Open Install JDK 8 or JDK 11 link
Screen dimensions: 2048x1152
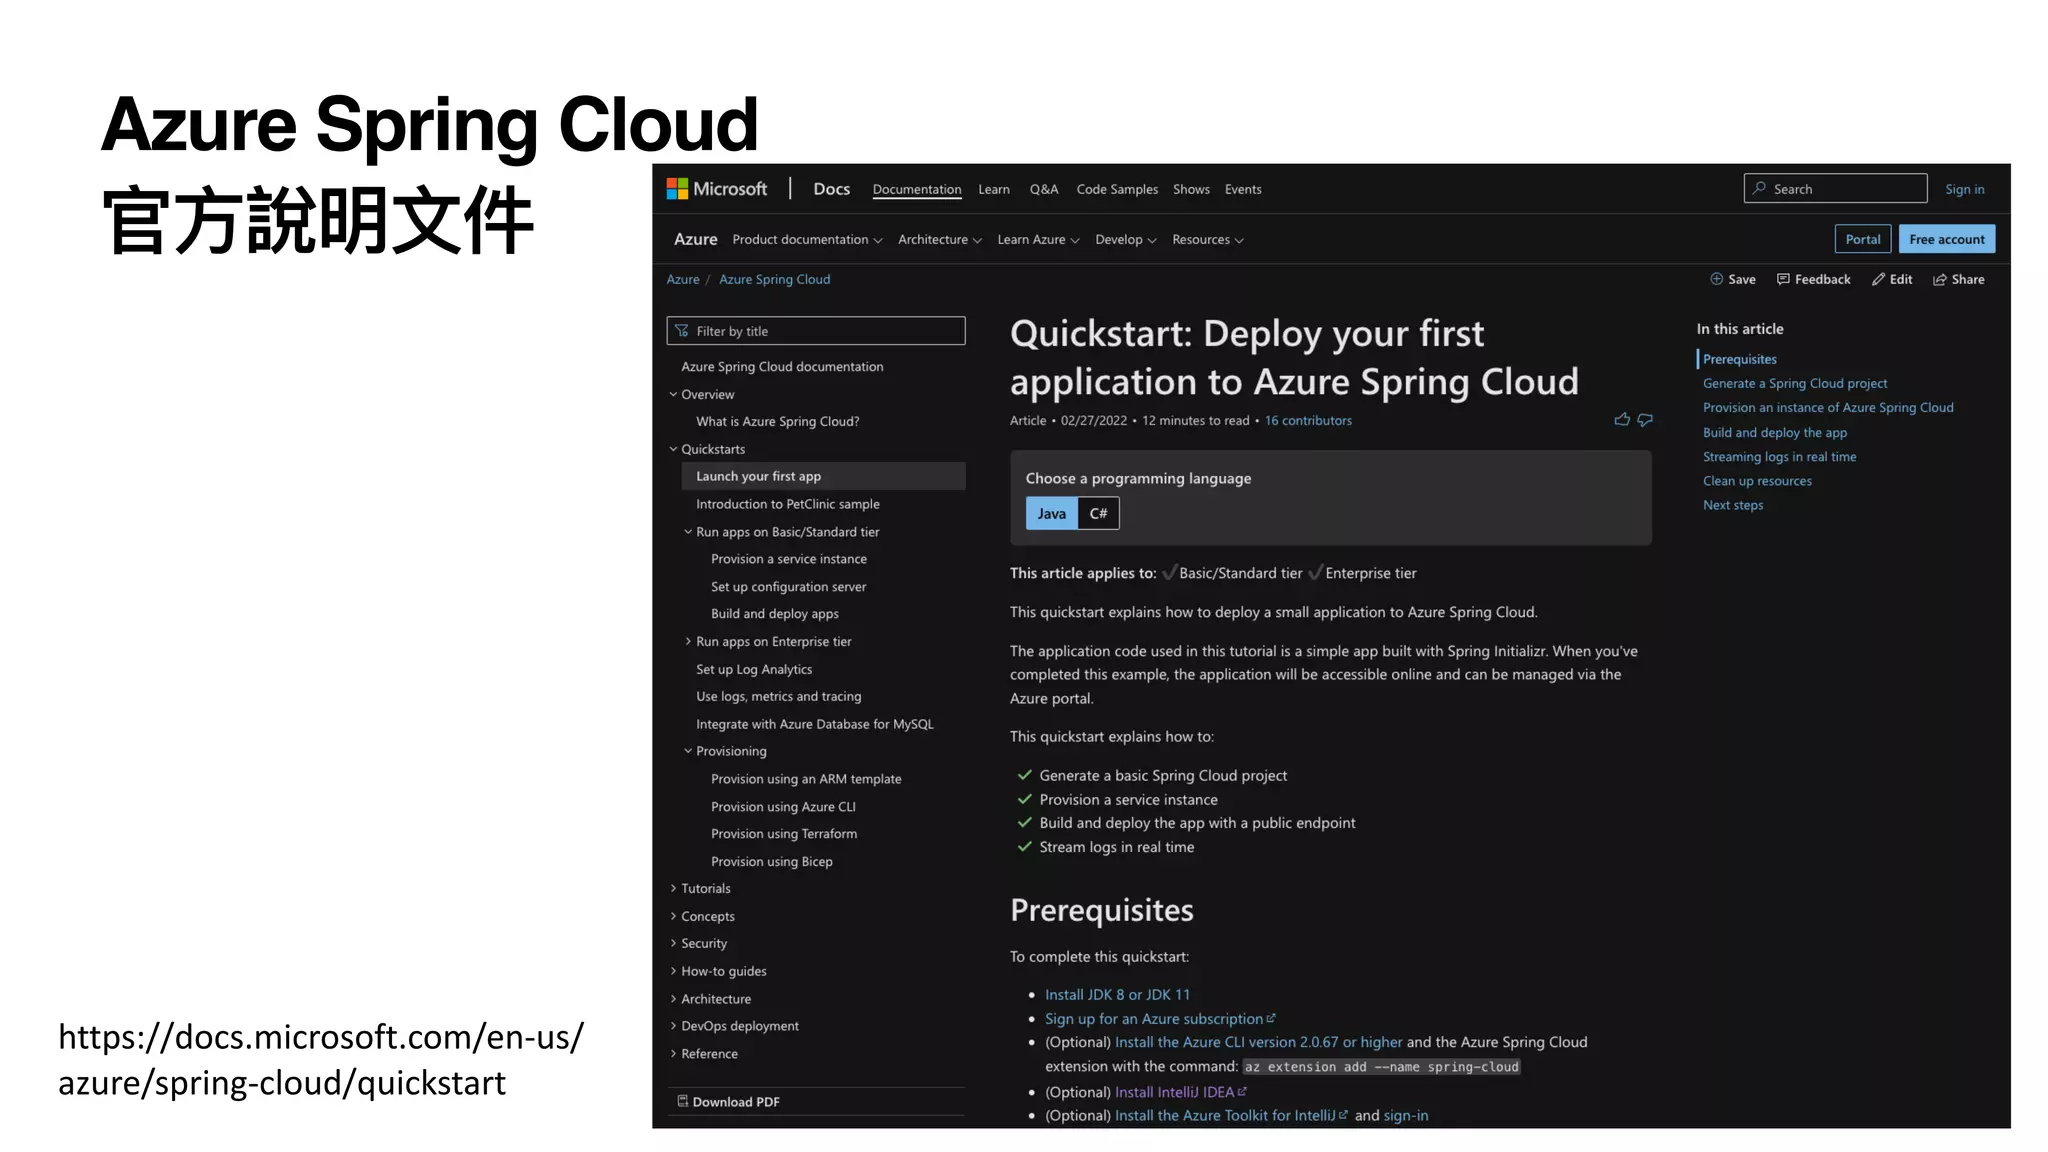[x=1117, y=994]
